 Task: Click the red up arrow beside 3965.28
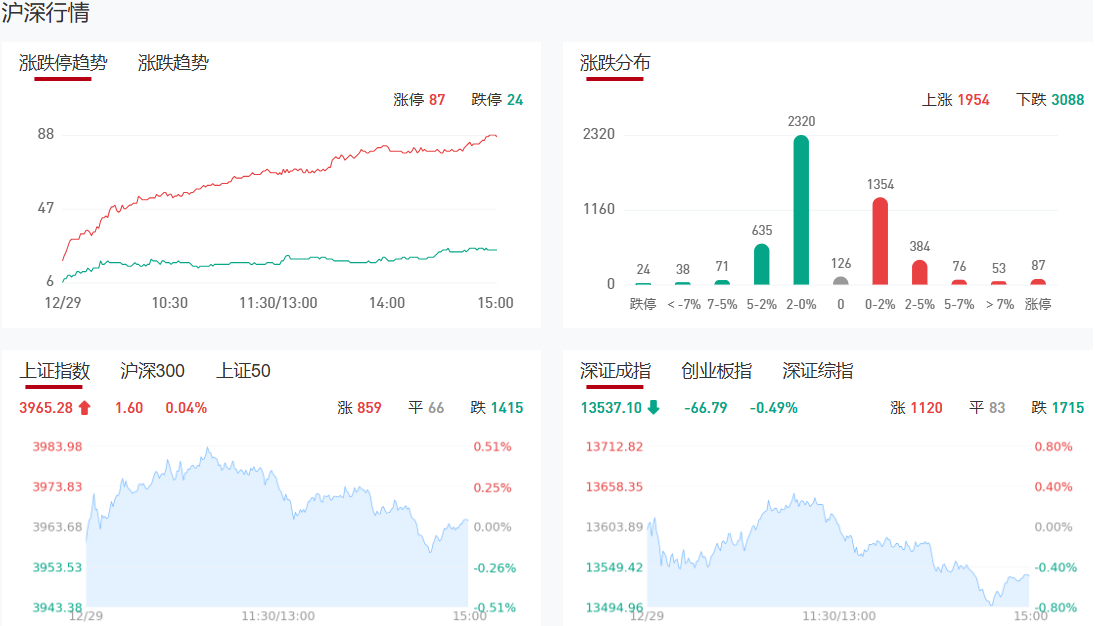click(84, 408)
